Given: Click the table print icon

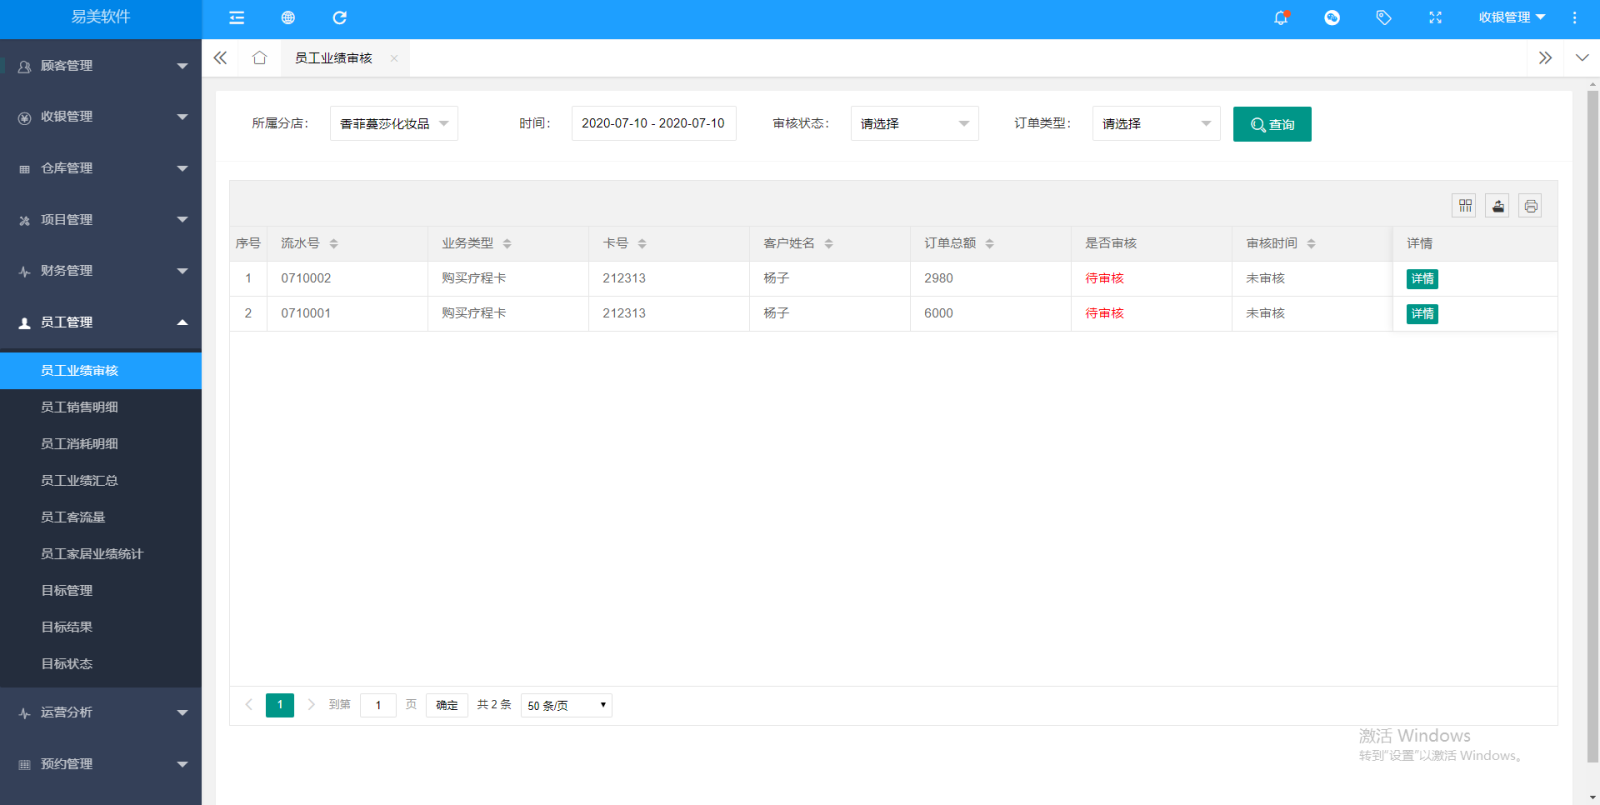Looking at the screenshot, I should tap(1531, 206).
